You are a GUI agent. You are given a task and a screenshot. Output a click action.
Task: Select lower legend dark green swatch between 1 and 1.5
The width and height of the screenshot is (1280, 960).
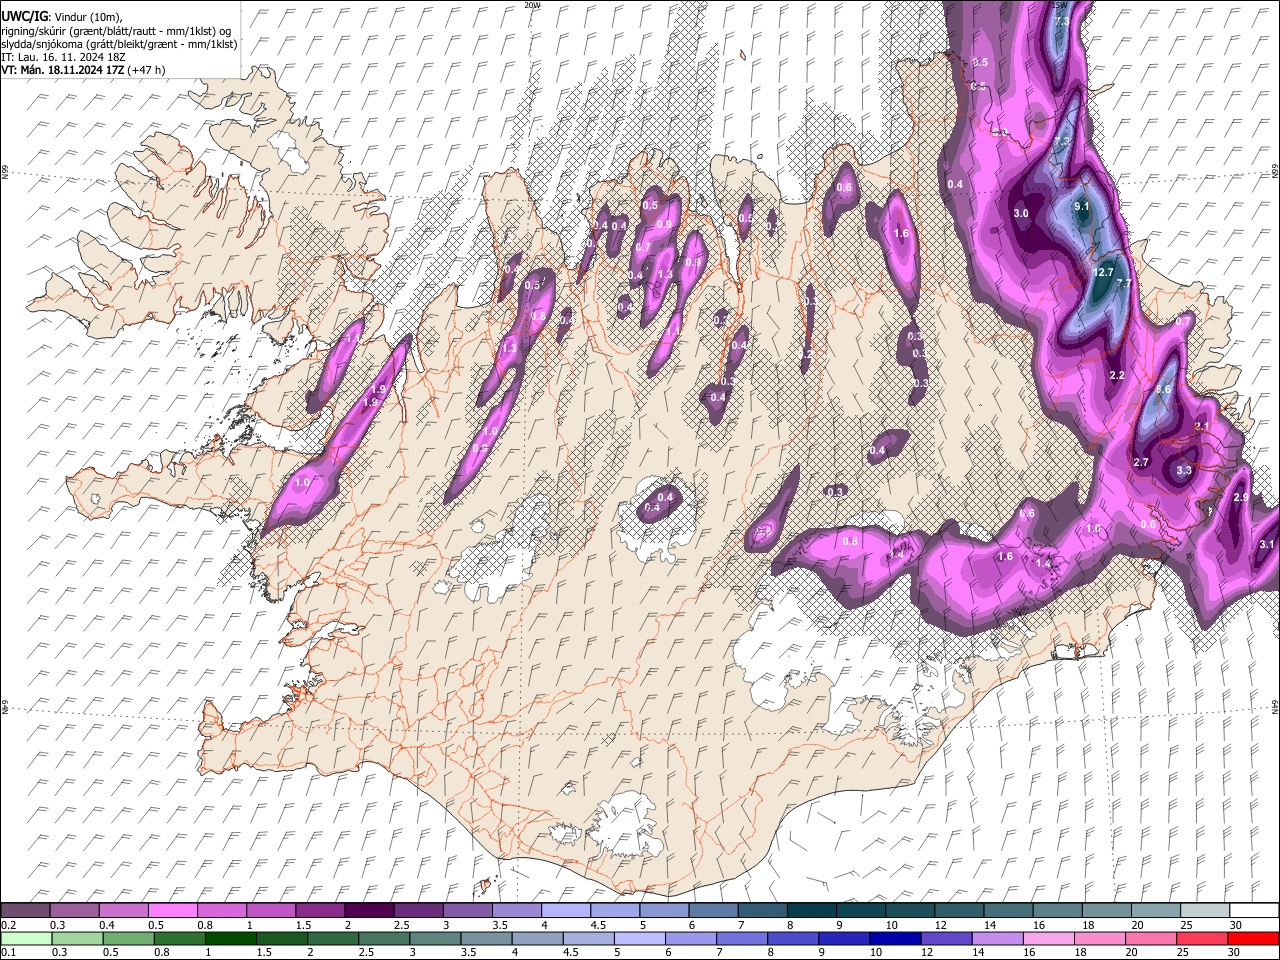[231, 938]
